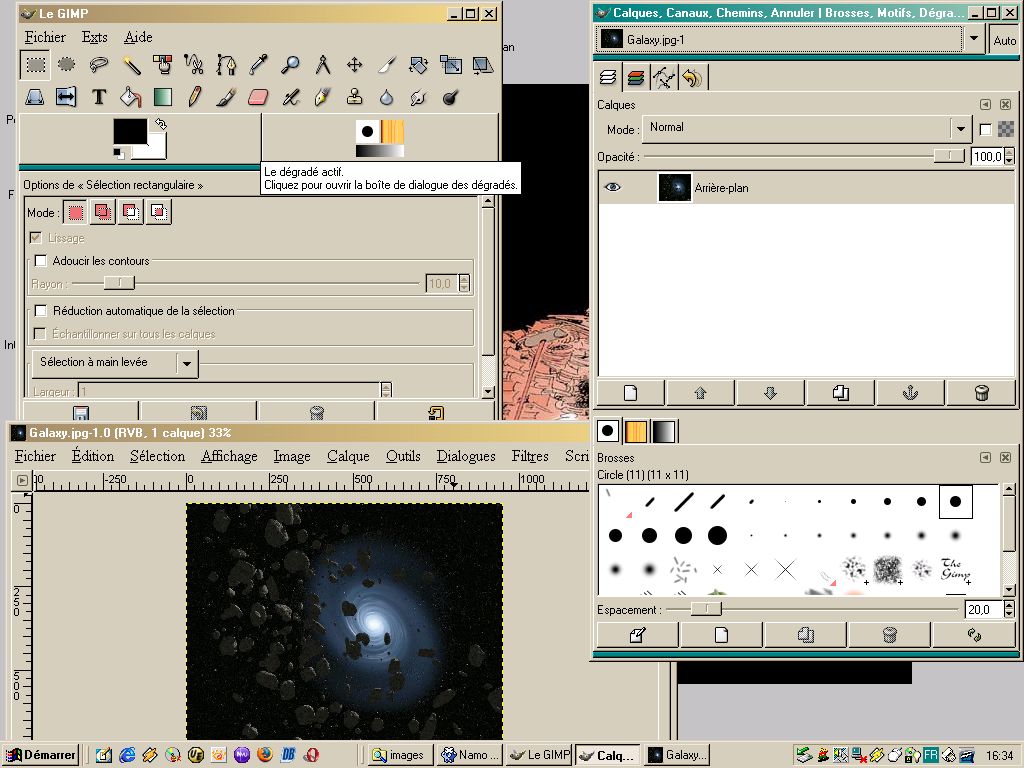This screenshot has height=768, width=1024.
Task: Open the brush editor from Brosses panel
Action: pos(638,635)
